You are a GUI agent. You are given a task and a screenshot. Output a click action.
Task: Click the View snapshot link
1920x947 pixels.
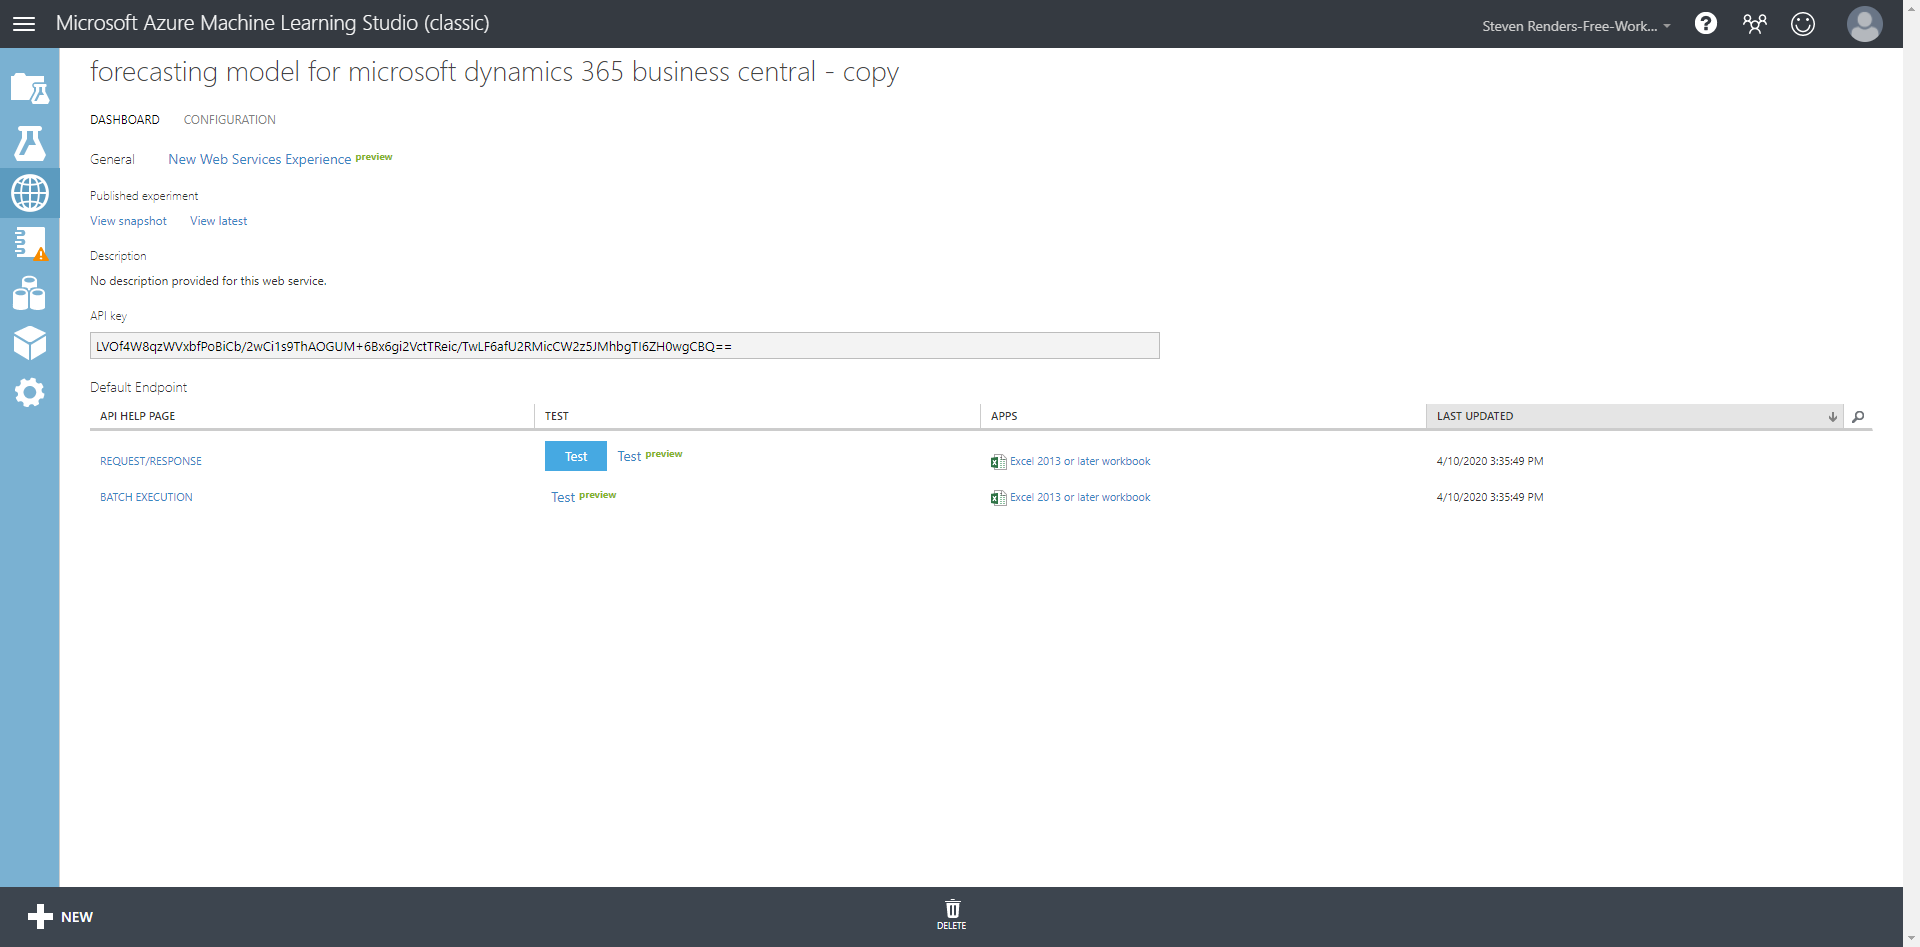tap(128, 221)
